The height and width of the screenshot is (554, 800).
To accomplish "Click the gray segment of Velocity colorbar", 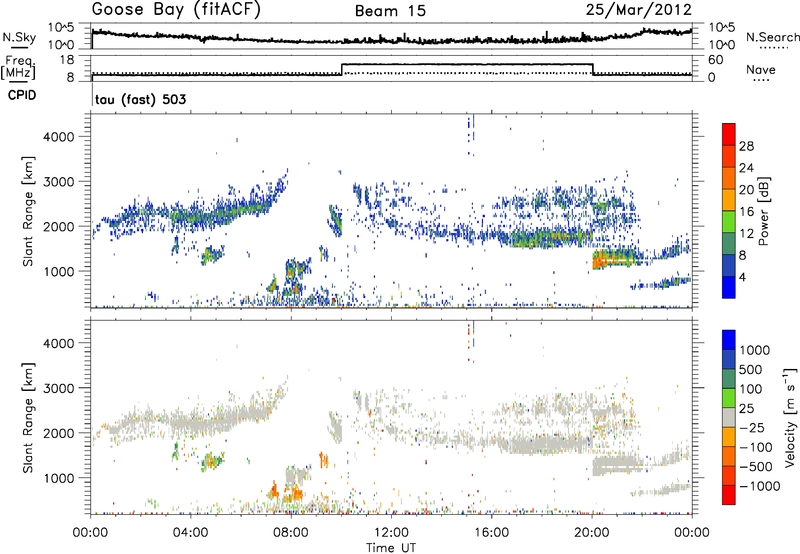I will pos(729,417).
